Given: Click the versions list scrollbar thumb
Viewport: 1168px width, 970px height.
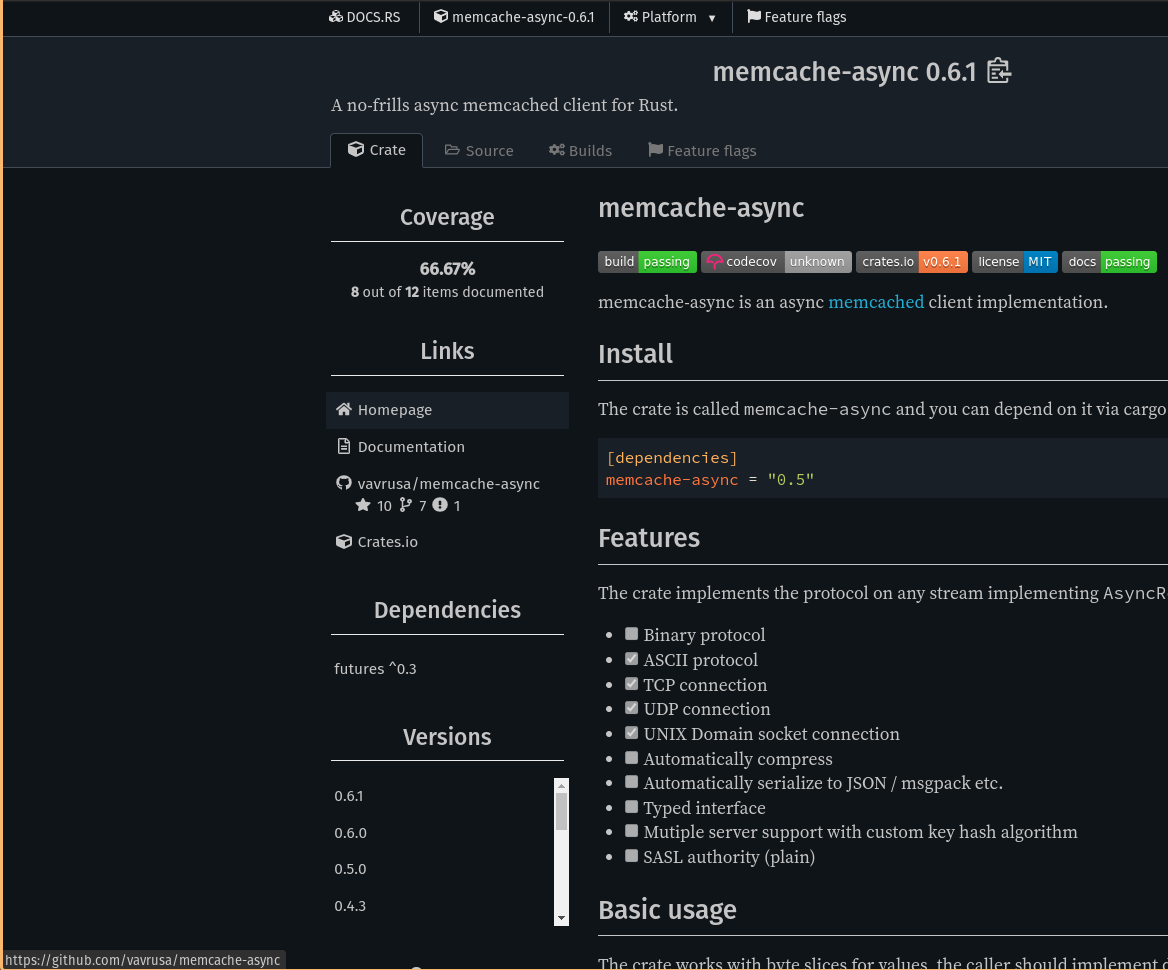Looking at the screenshot, I should [x=562, y=811].
